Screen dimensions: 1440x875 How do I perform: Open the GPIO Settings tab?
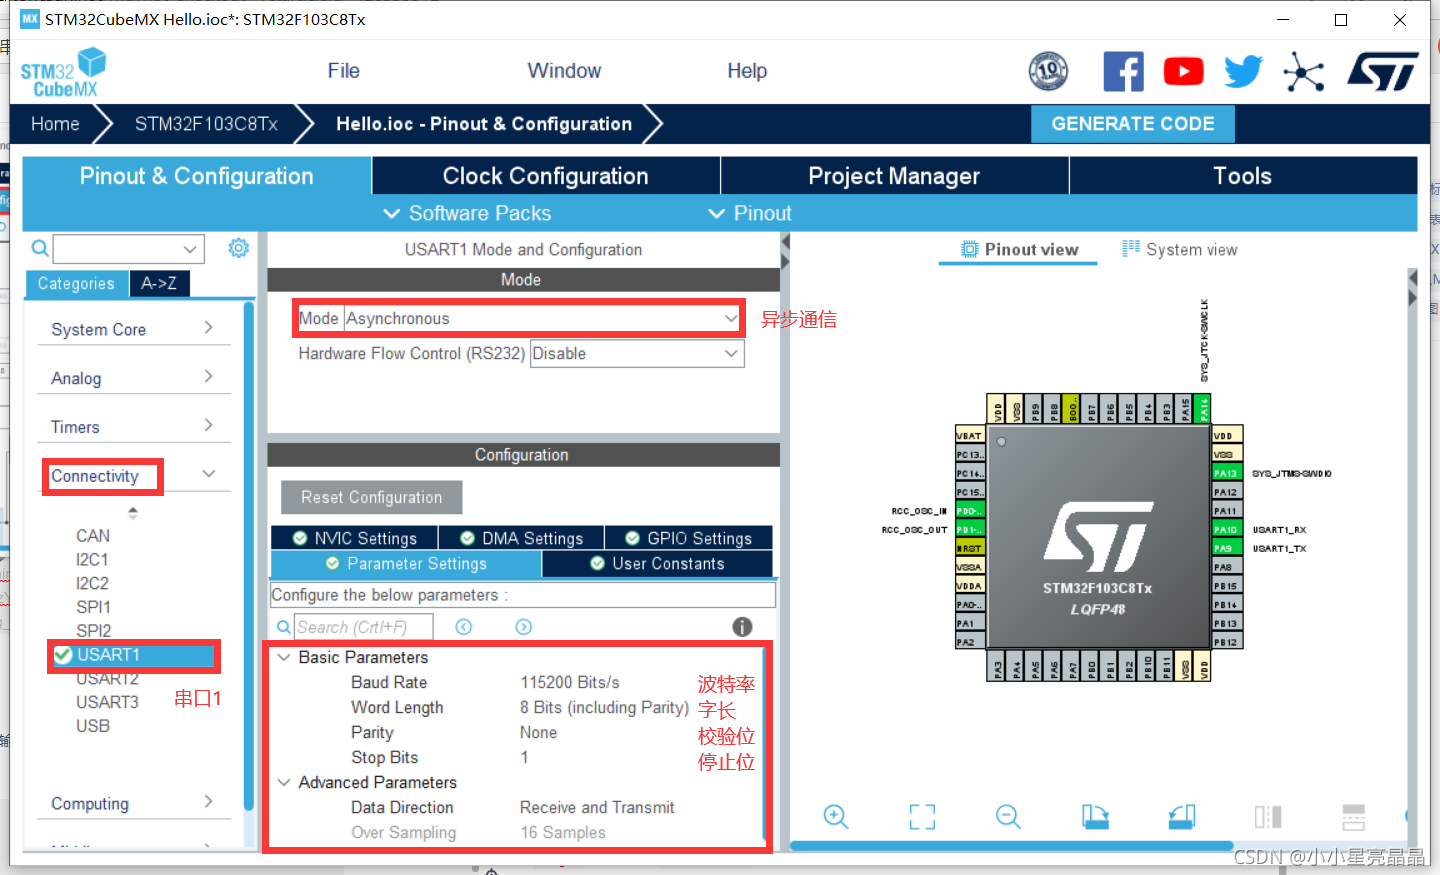pos(689,538)
